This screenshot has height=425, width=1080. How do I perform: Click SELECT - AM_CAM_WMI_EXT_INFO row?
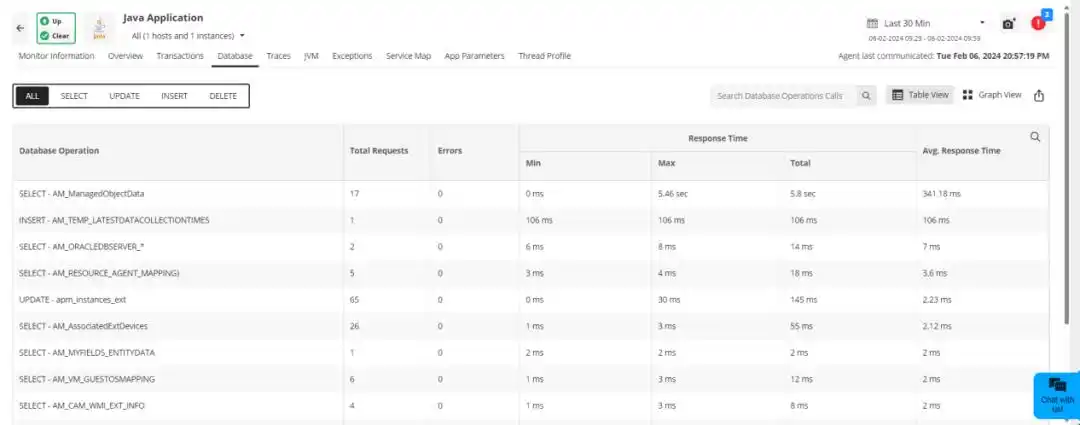tap(530, 406)
